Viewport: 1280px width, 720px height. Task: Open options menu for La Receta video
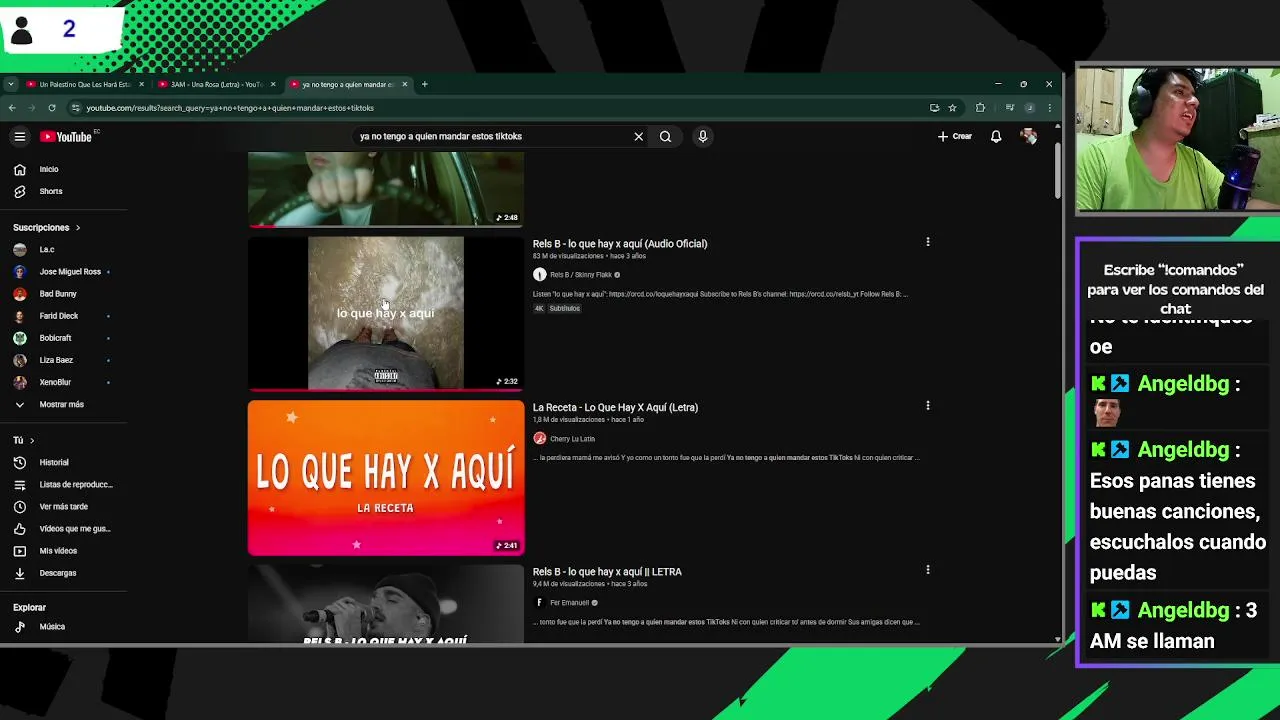(x=928, y=406)
